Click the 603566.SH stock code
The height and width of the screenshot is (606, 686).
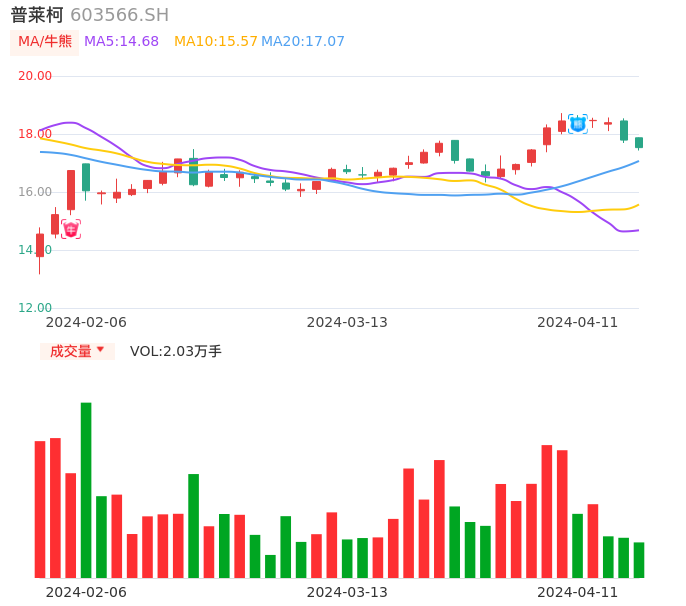120,15
